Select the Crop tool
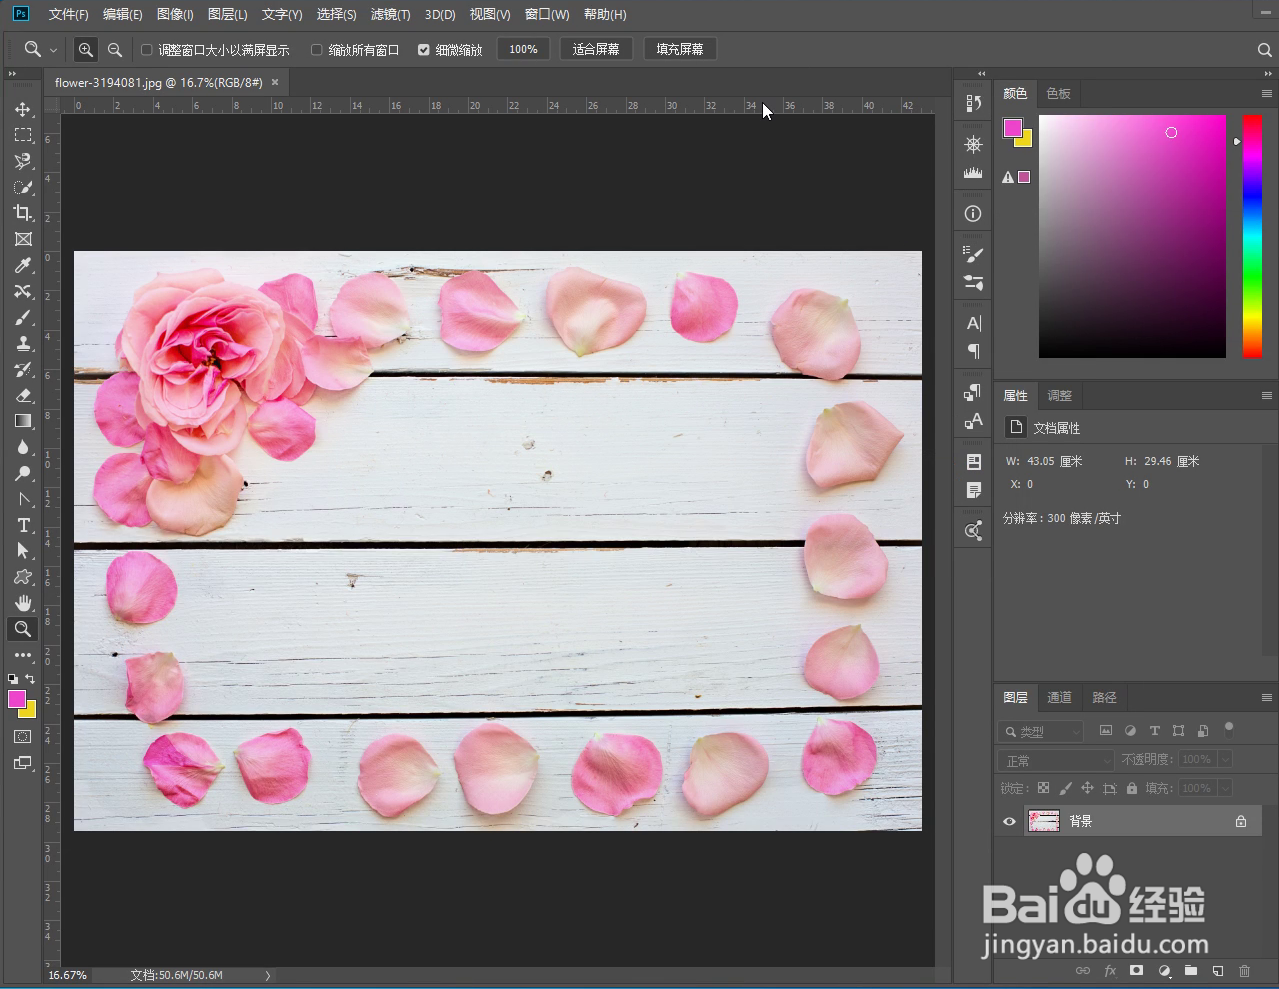This screenshot has height=989, width=1279. click(x=23, y=213)
